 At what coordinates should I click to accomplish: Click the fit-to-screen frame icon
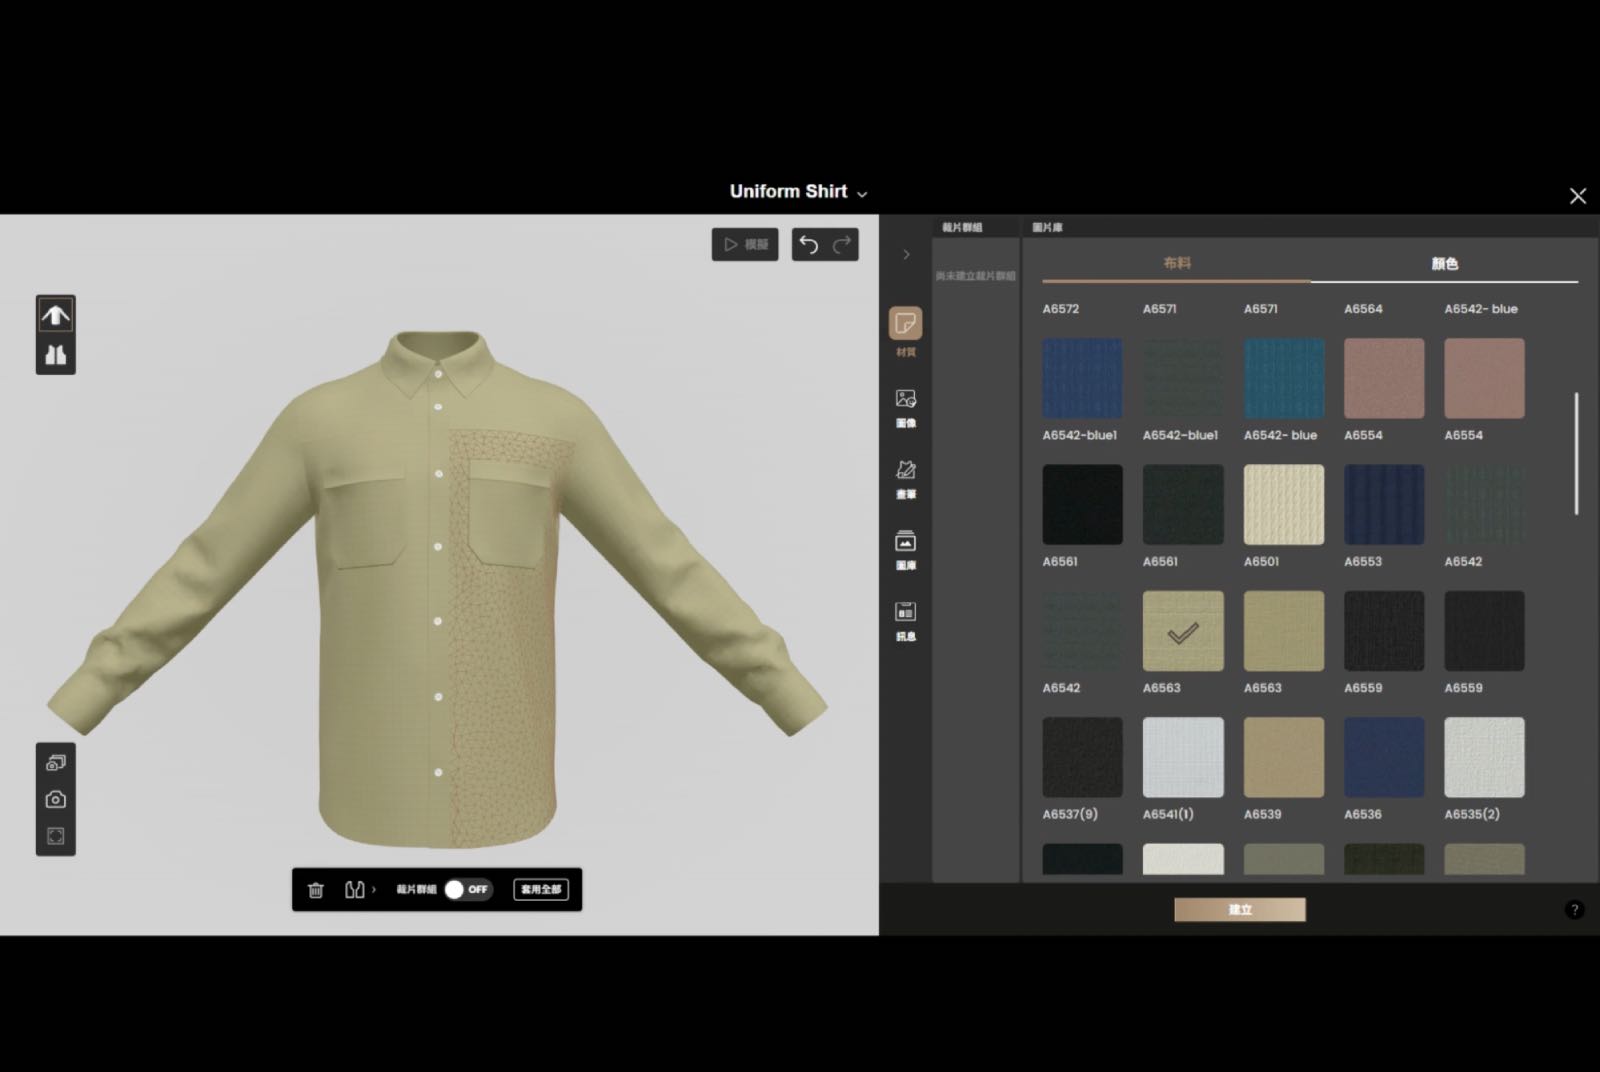56,836
